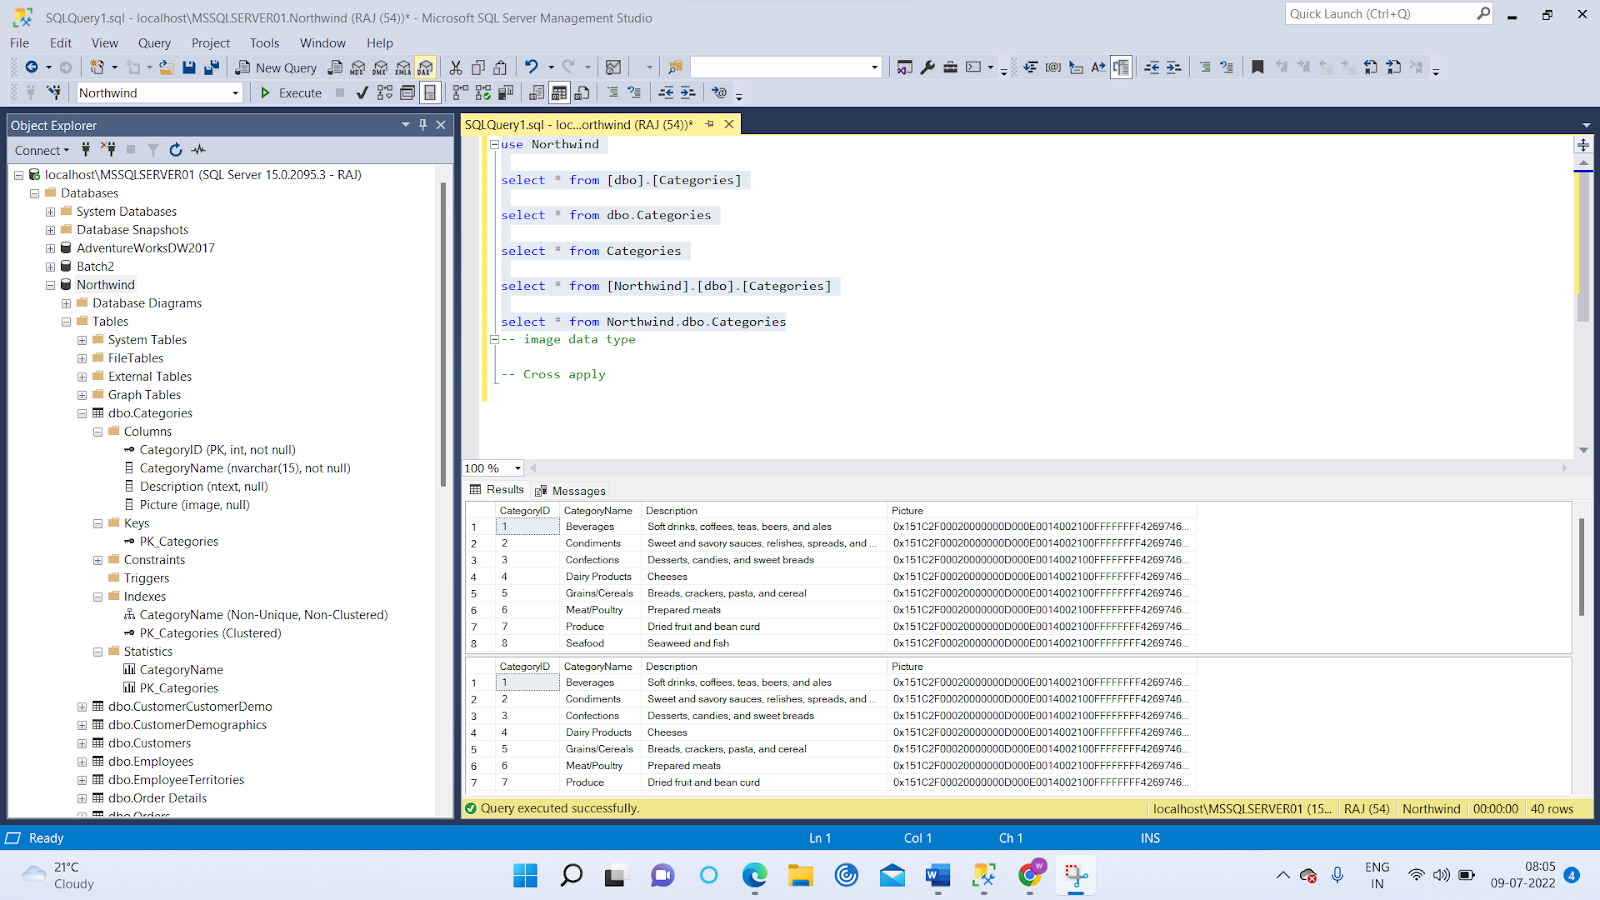1600x900 pixels.
Task: Open an Analysis Services DMX query
Action: point(380,67)
